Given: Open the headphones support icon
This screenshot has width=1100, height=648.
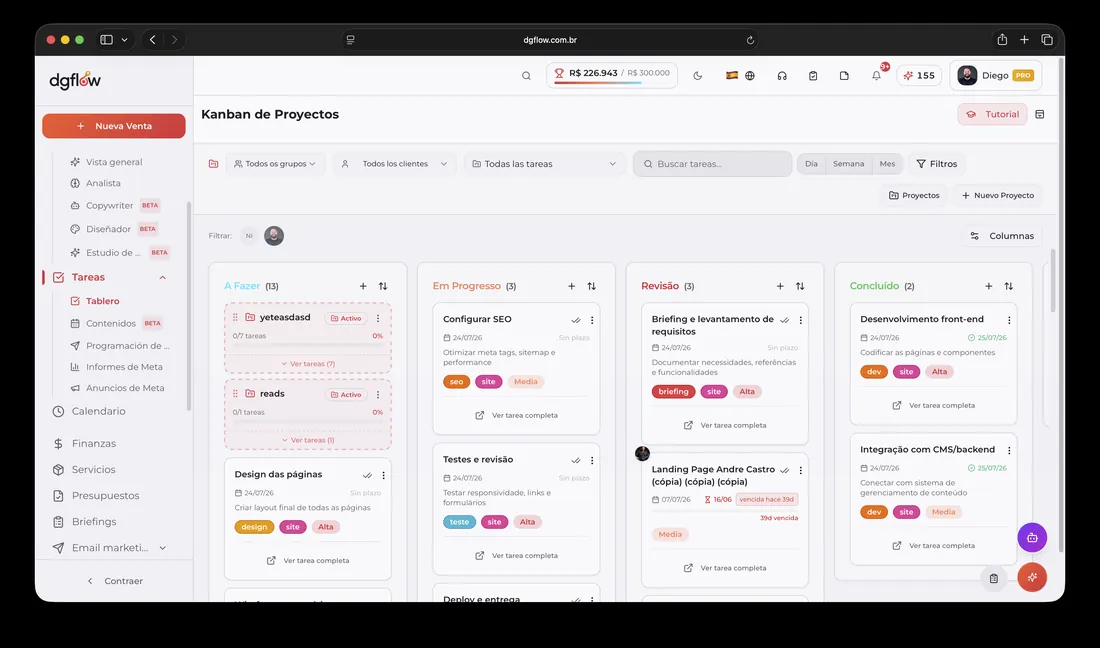Looking at the screenshot, I should point(782,76).
